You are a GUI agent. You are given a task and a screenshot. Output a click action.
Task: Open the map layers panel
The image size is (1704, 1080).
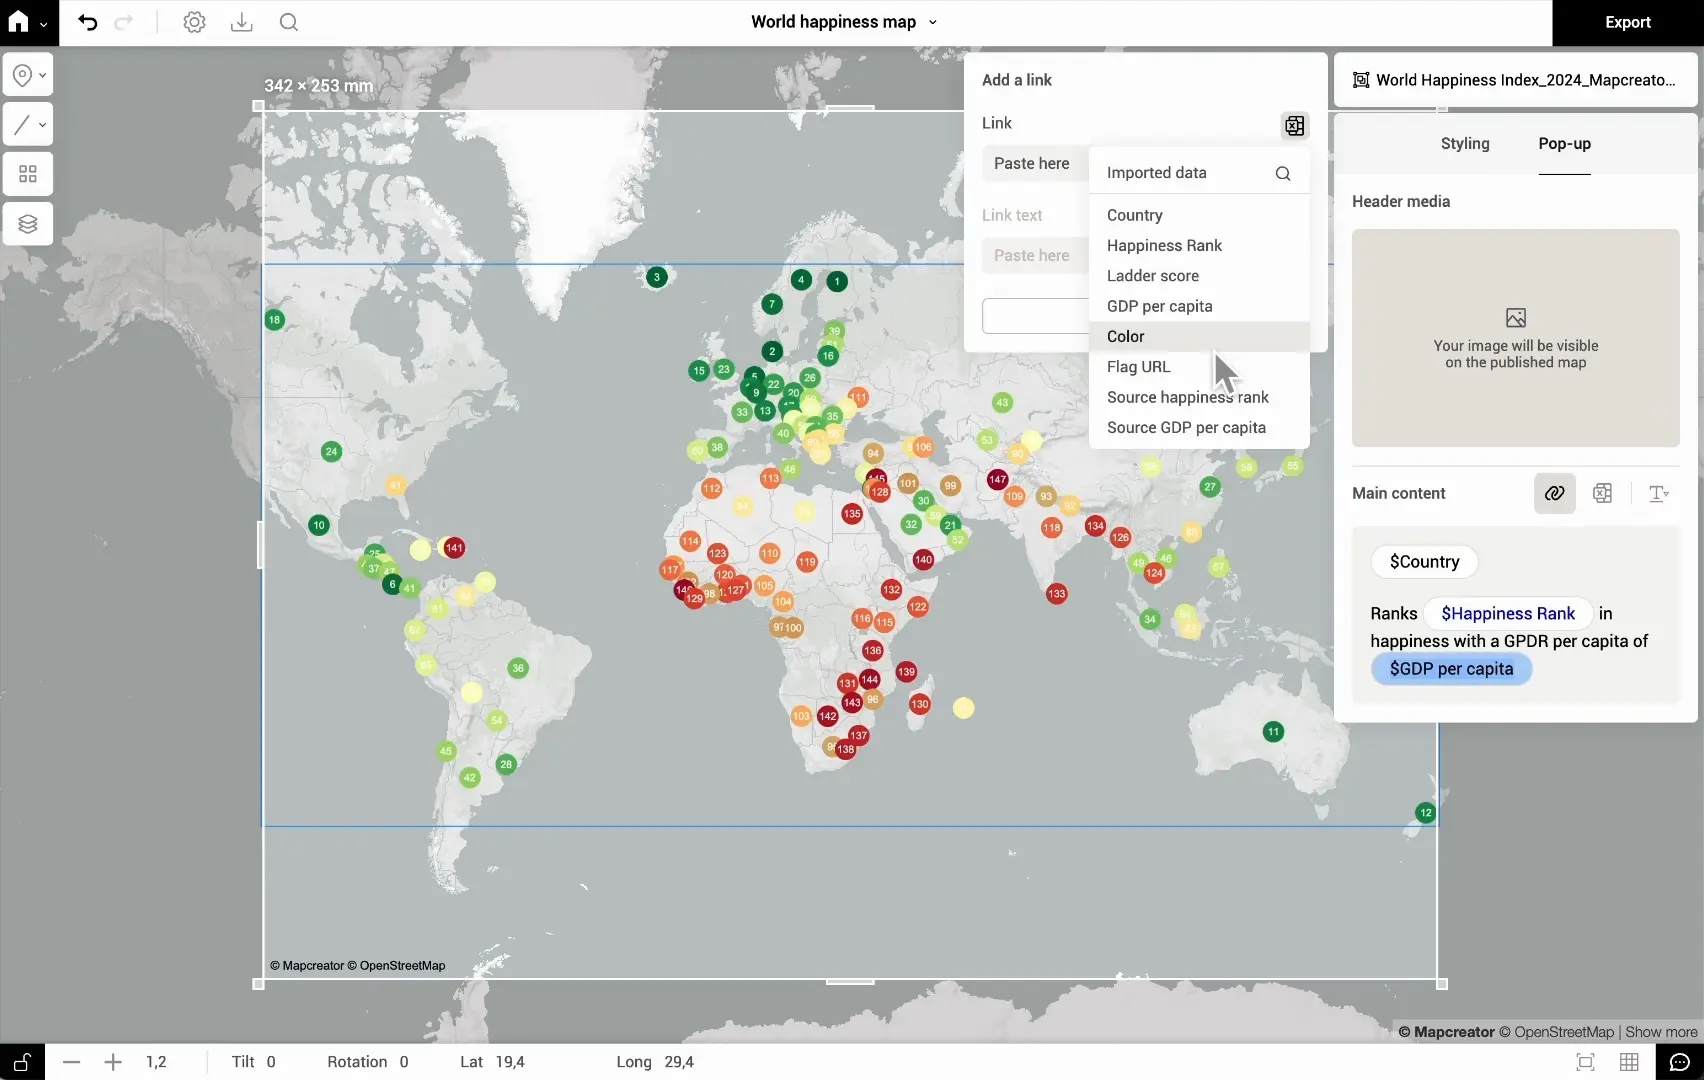(x=26, y=223)
